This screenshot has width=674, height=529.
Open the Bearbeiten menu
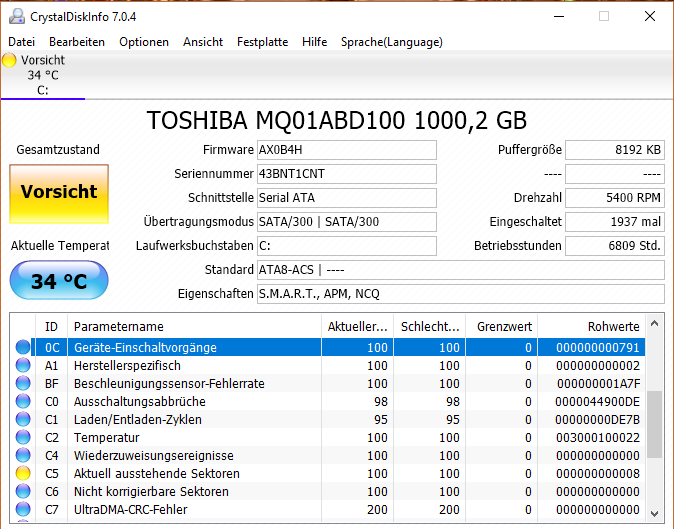pyautogui.click(x=77, y=42)
